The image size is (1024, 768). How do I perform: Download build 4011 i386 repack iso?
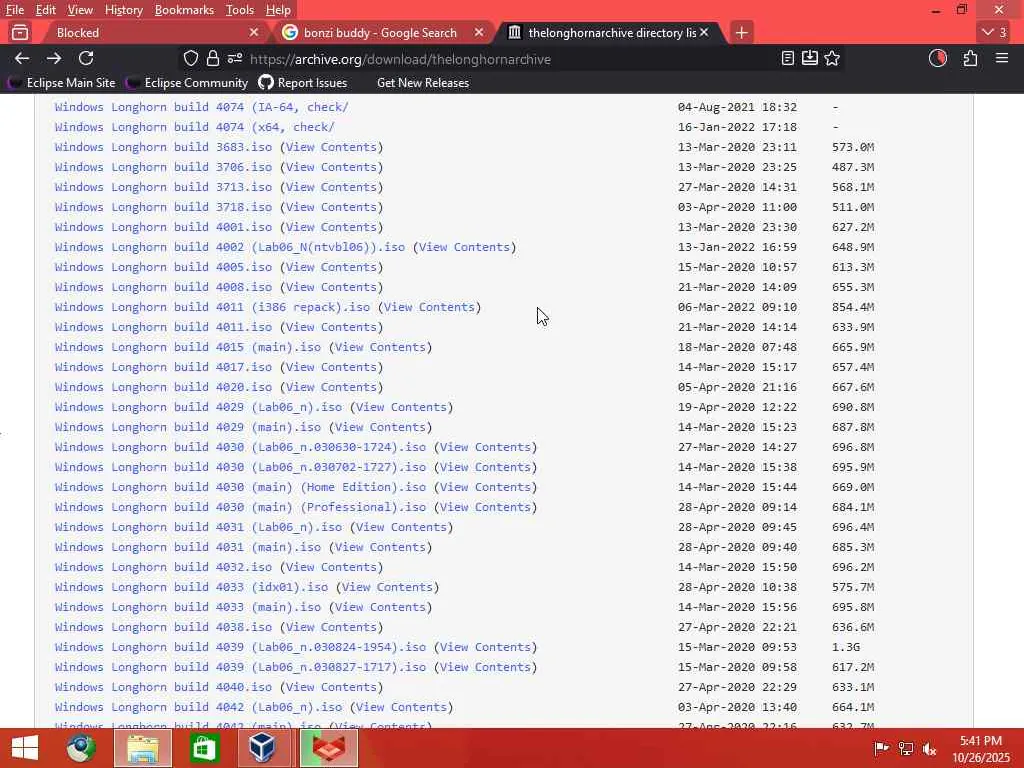point(212,307)
